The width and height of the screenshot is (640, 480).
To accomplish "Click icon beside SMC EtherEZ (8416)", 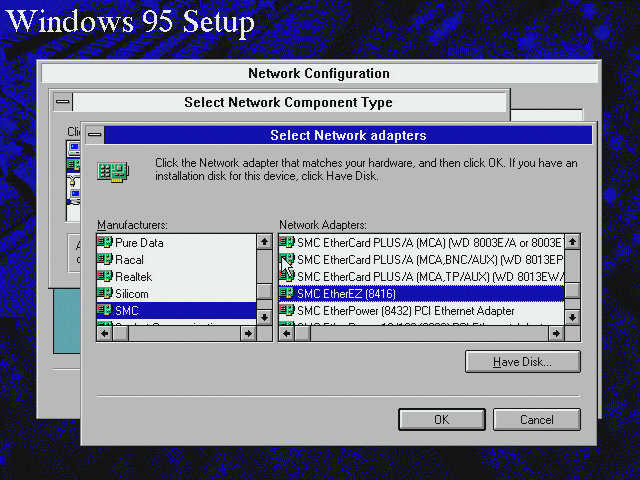I will coord(287,293).
